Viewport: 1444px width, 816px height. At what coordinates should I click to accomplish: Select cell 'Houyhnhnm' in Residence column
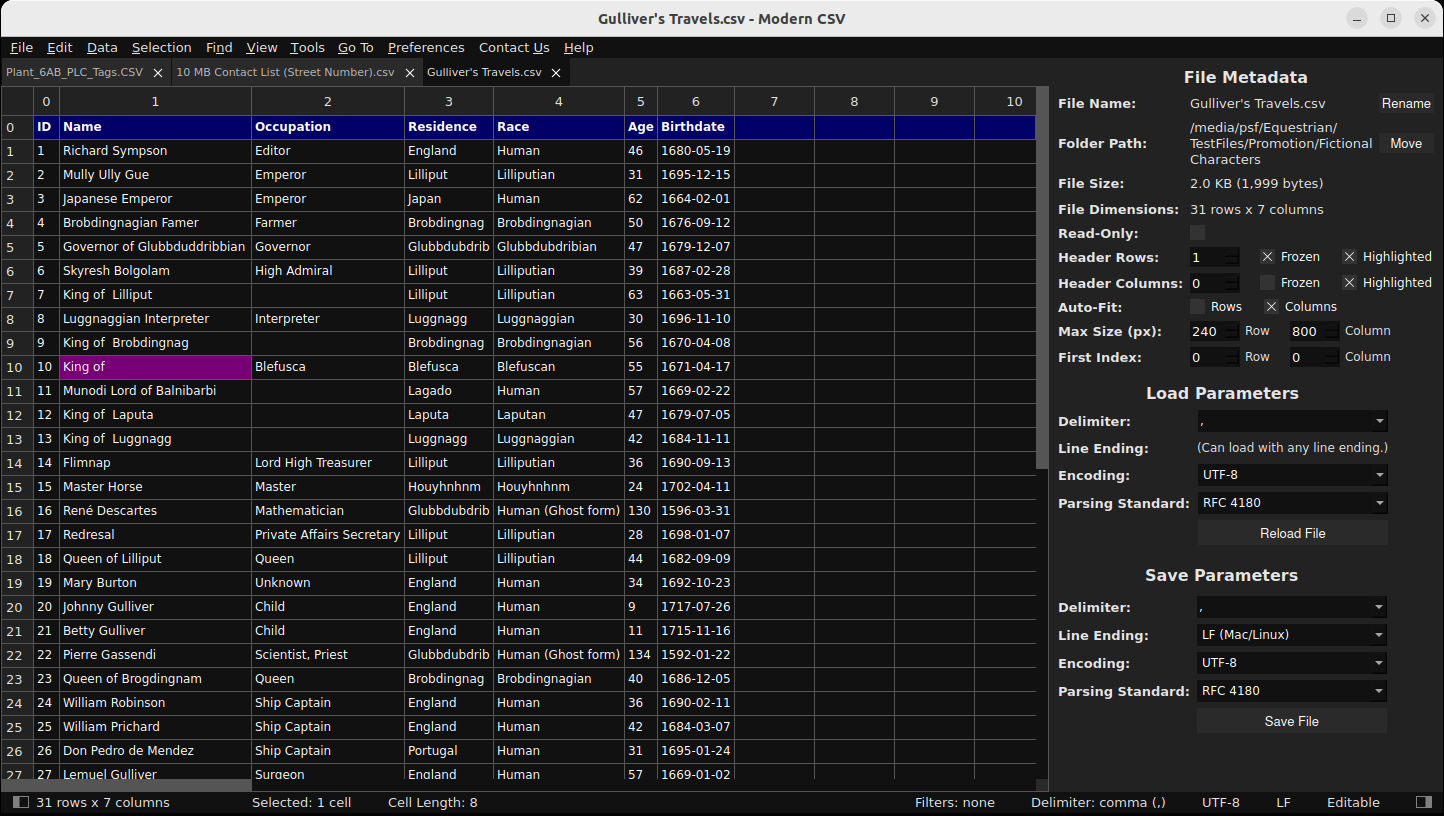tap(449, 487)
